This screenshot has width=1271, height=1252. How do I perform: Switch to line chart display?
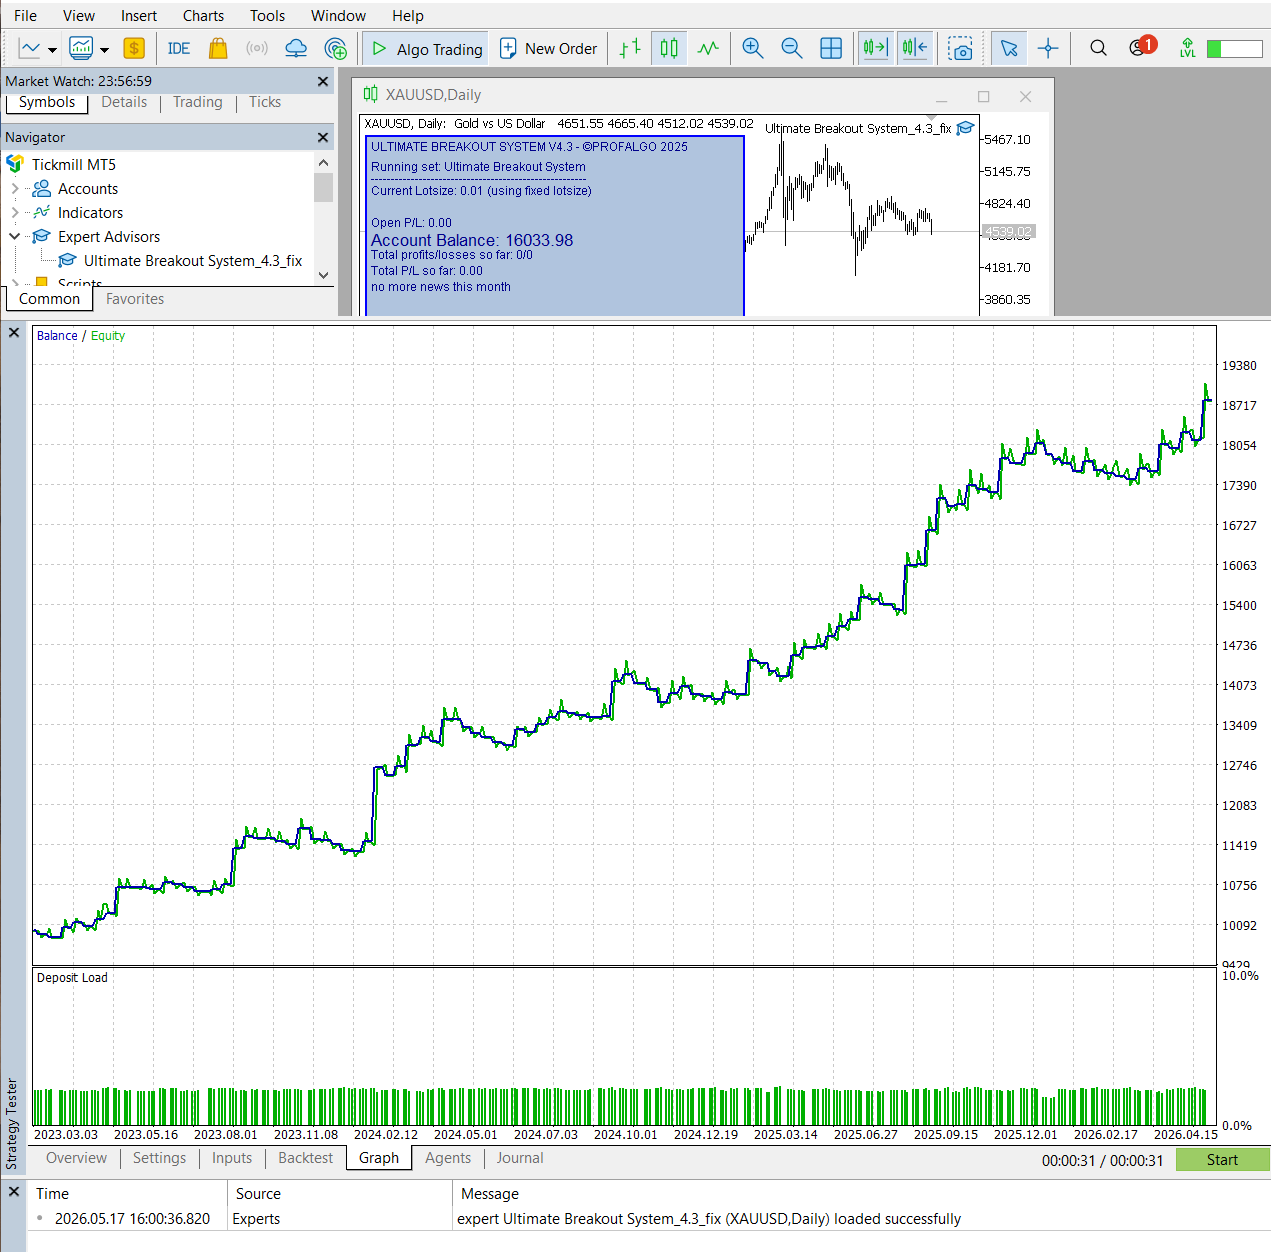click(x=708, y=48)
